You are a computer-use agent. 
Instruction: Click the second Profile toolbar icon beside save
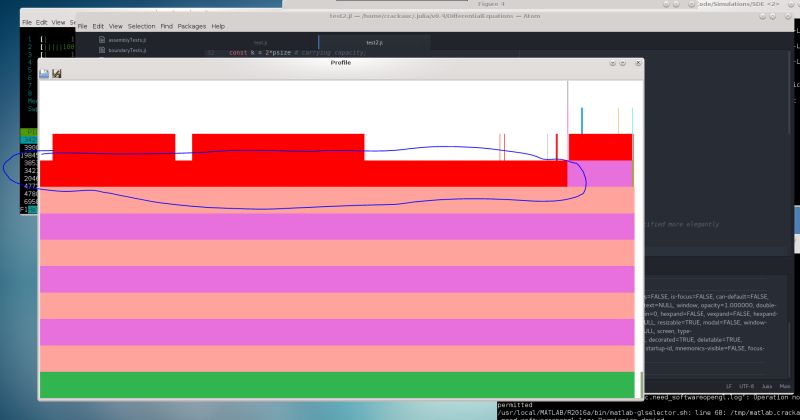pos(57,74)
